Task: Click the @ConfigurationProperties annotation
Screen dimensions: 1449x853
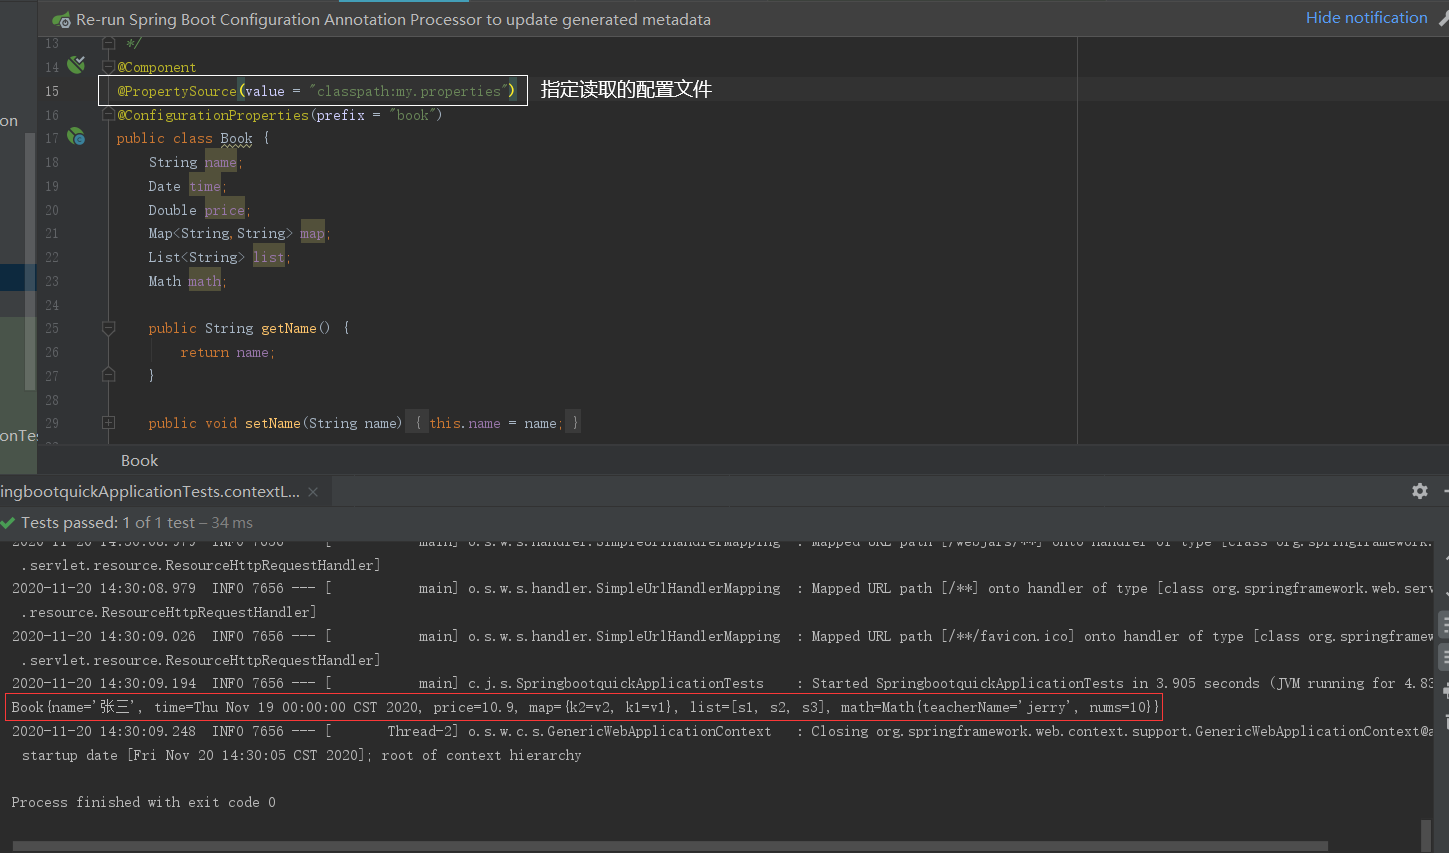Action: 213,115
